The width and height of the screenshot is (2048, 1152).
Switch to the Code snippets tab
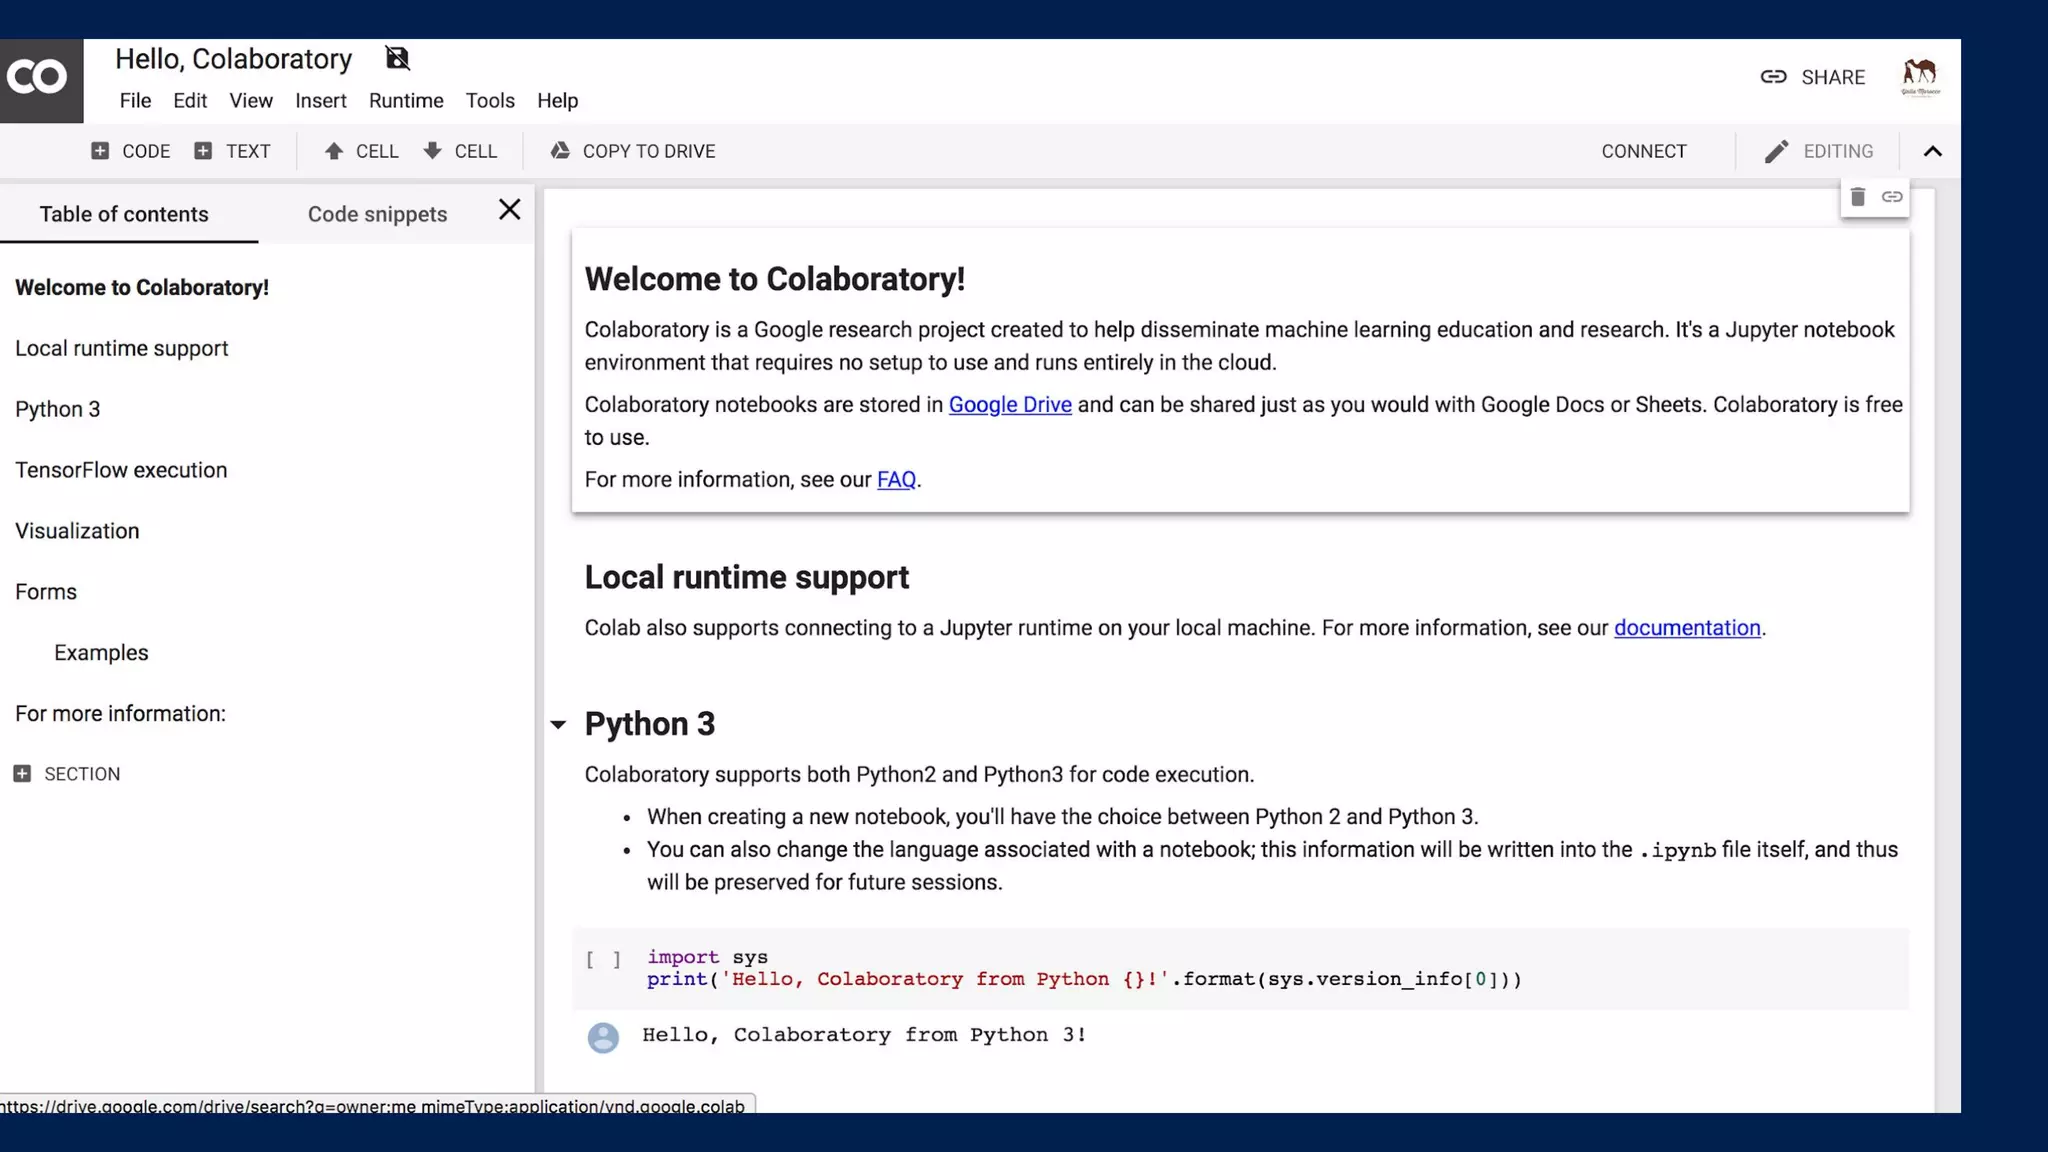coord(377,214)
